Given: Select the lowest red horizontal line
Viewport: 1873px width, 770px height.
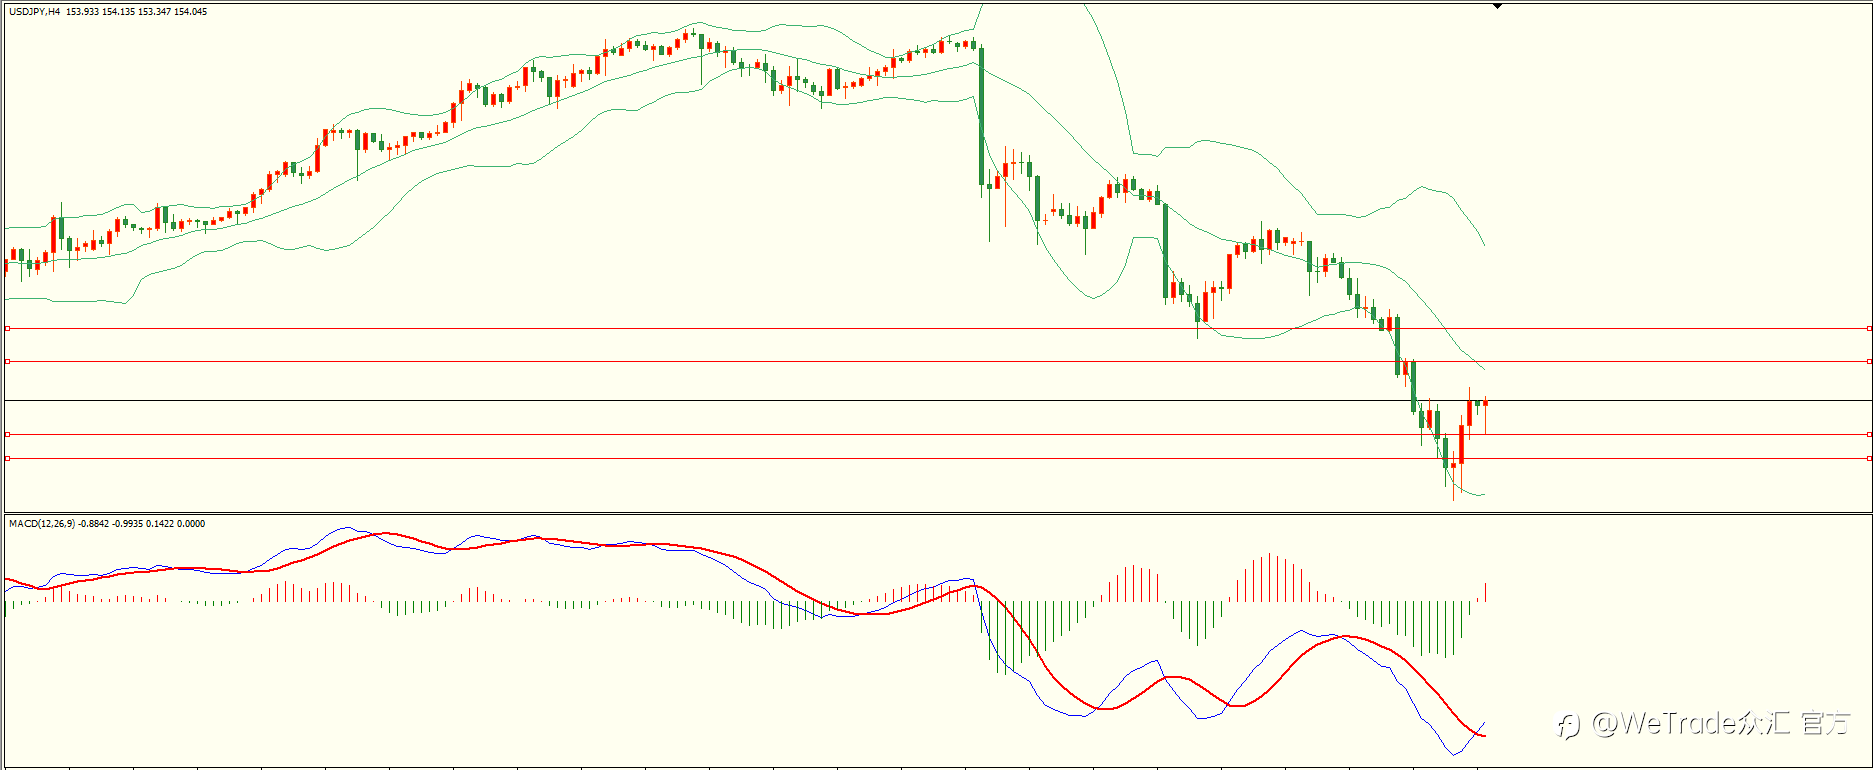Looking at the screenshot, I should tap(937, 458).
